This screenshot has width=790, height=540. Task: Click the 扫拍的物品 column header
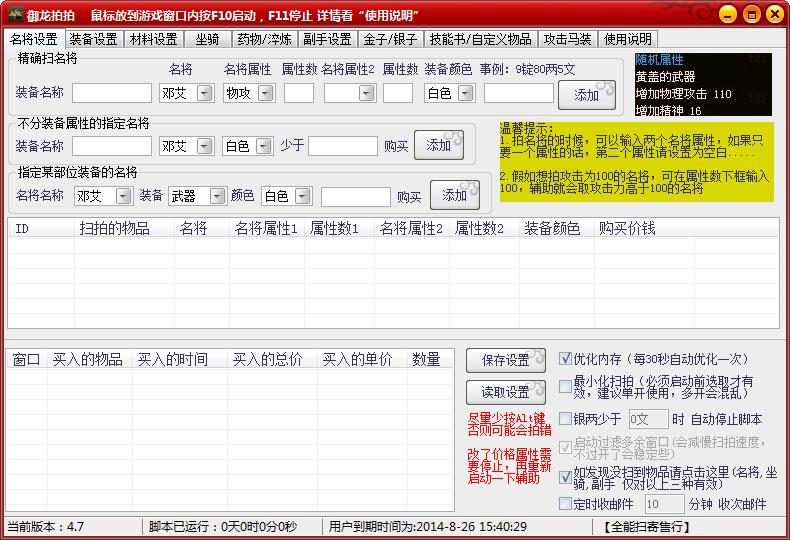pyautogui.click(x=124, y=229)
